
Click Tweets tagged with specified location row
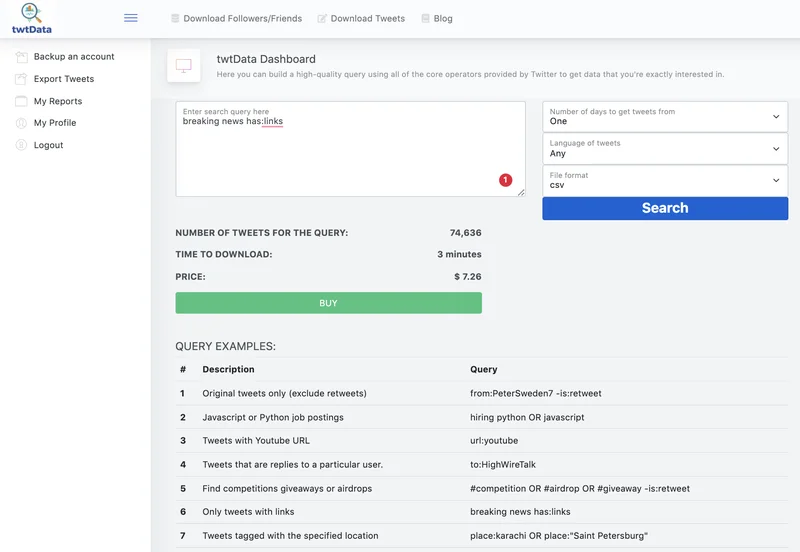click(290, 536)
